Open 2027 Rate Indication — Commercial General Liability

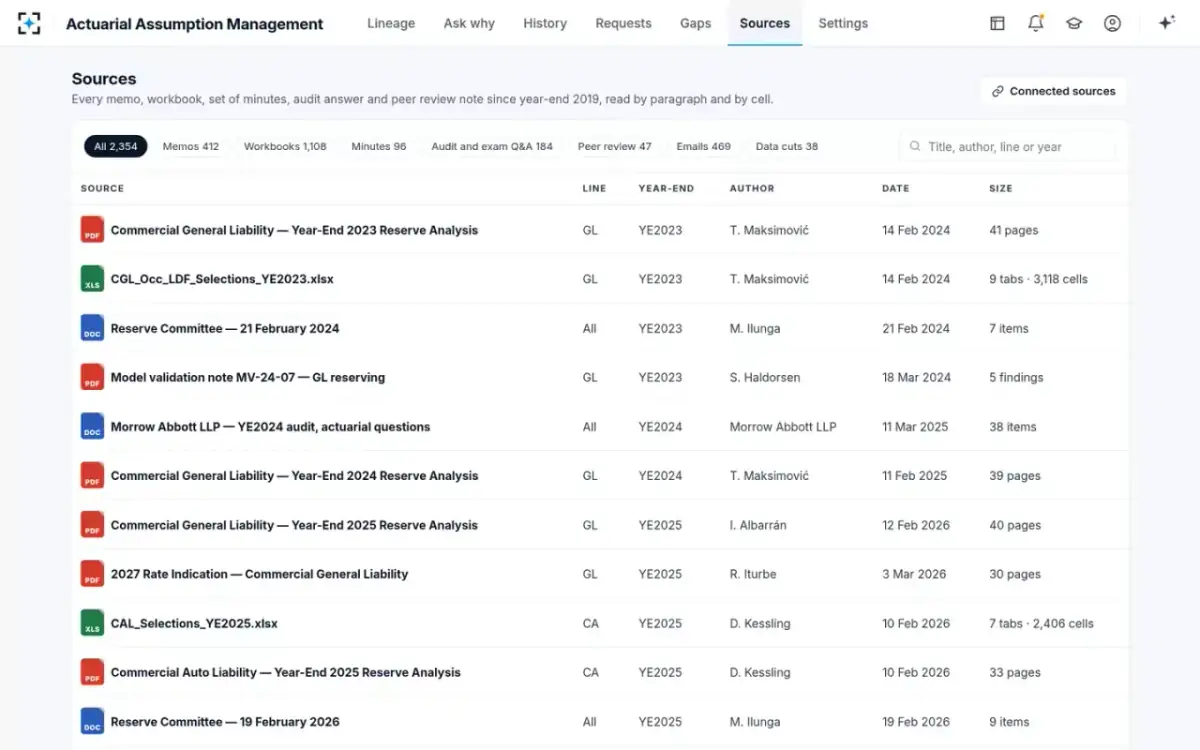point(259,574)
